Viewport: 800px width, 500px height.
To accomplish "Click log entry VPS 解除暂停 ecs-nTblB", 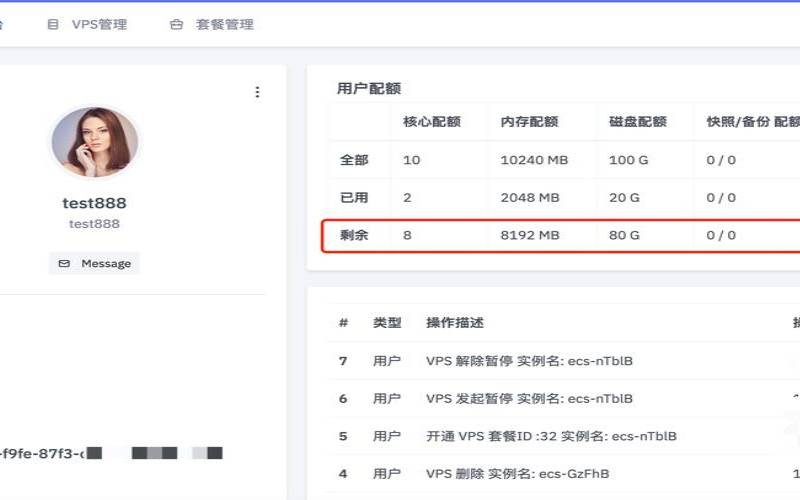I will 529,361.
